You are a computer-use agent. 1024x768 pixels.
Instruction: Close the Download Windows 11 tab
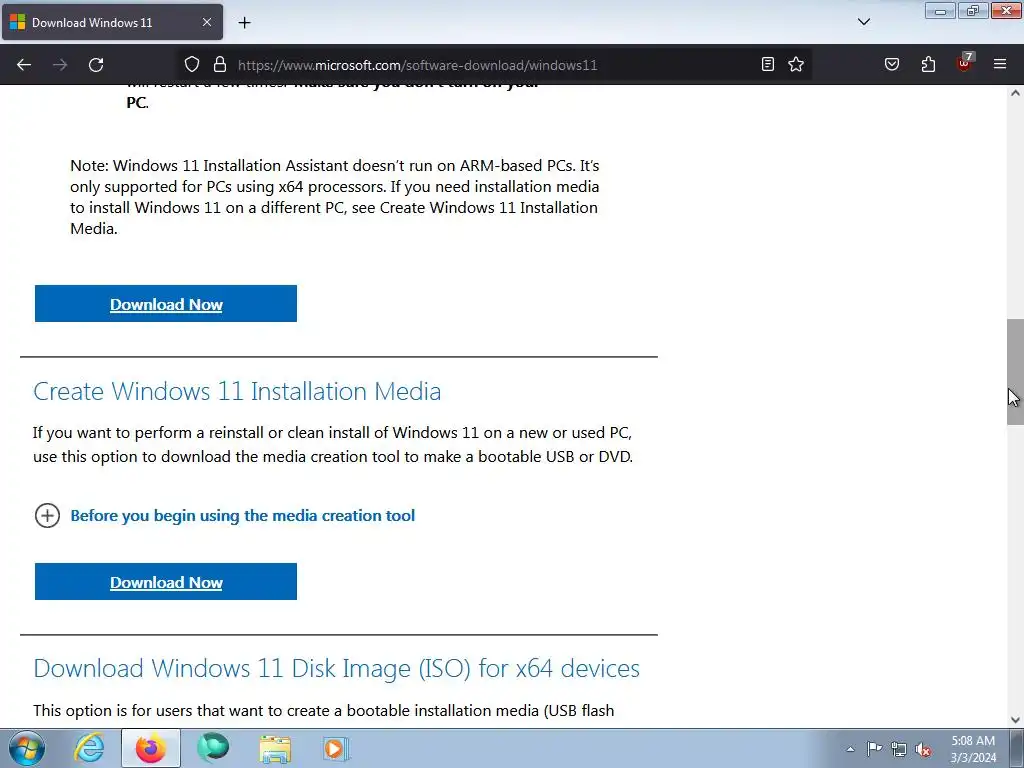pyautogui.click(x=206, y=22)
